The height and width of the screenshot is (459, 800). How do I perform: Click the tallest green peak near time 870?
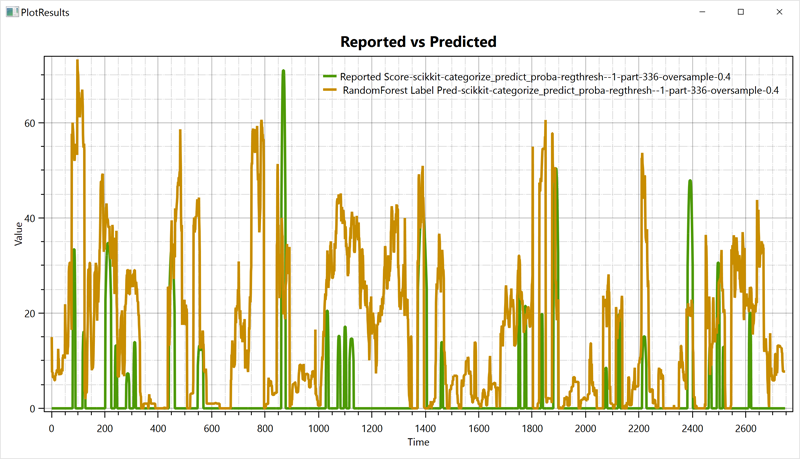click(283, 72)
